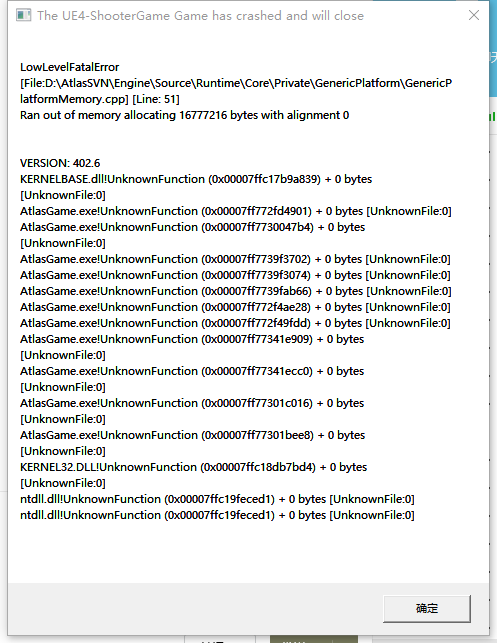Image resolution: width=497 pixels, height=643 pixels.
Task: Click the 确定 confirmation button
Action: tap(426, 608)
